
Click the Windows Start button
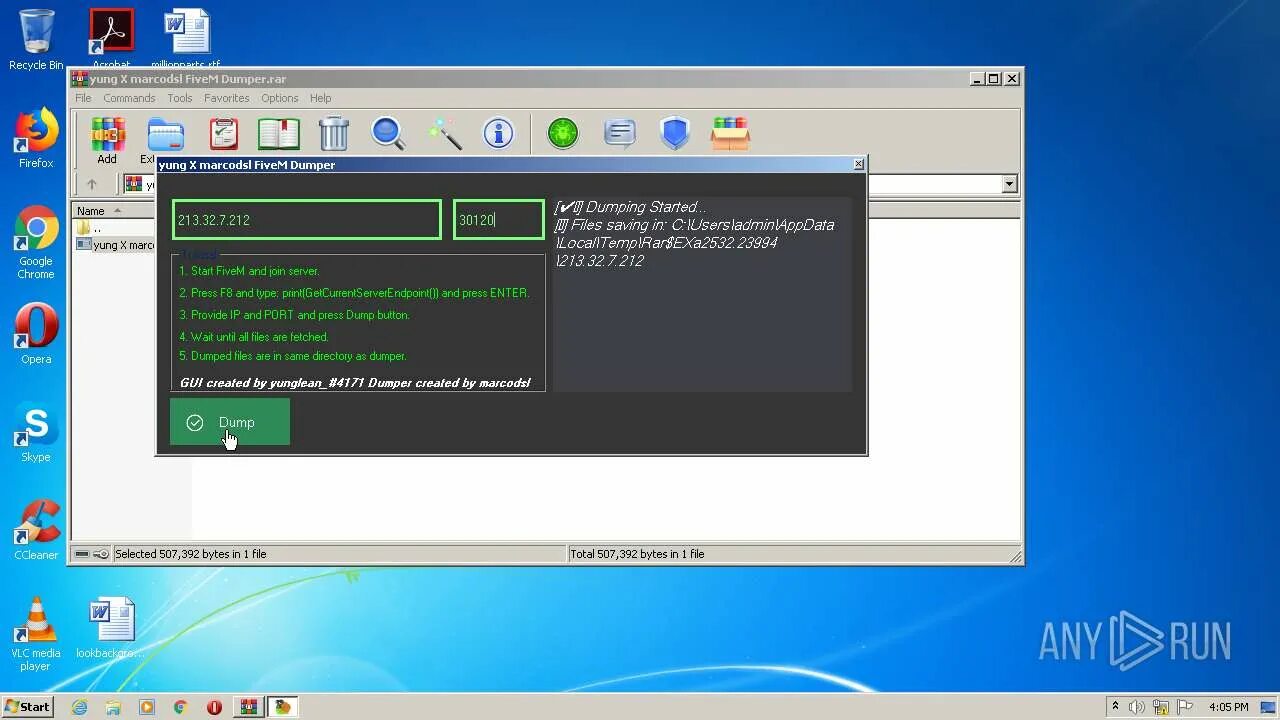click(28, 706)
